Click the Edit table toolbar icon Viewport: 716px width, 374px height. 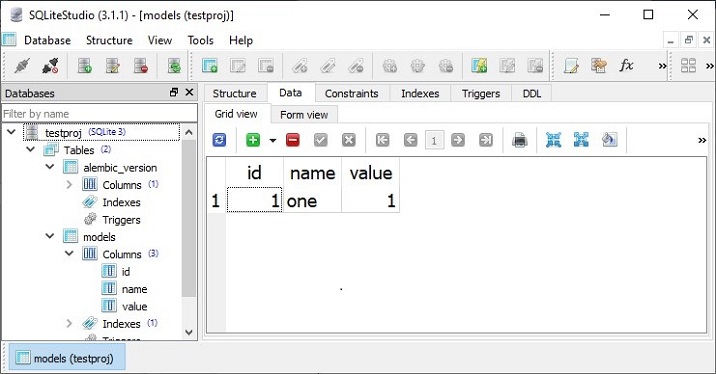[238, 66]
